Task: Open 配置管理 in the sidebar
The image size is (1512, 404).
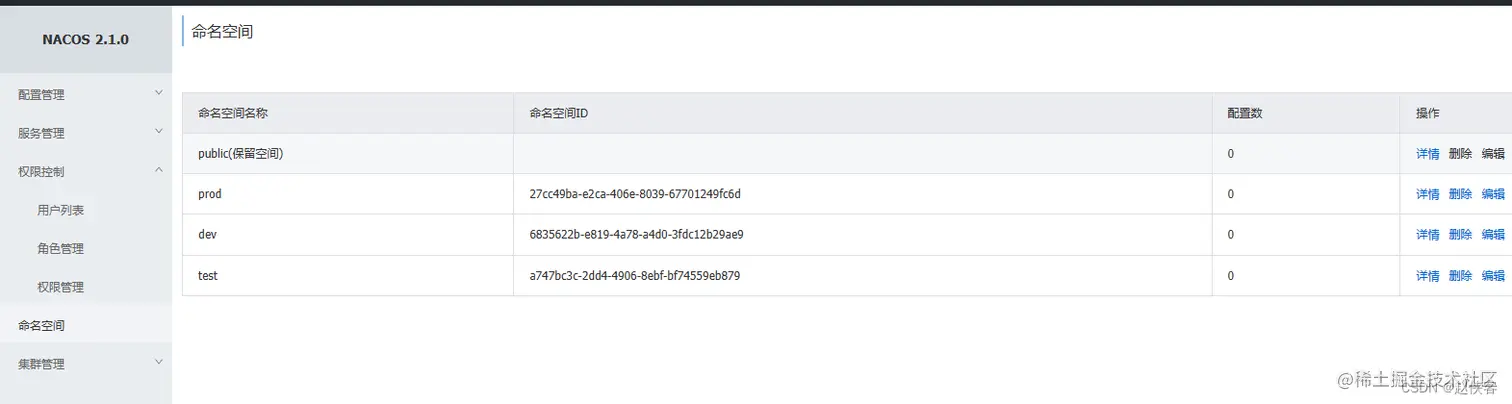Action: pos(41,95)
